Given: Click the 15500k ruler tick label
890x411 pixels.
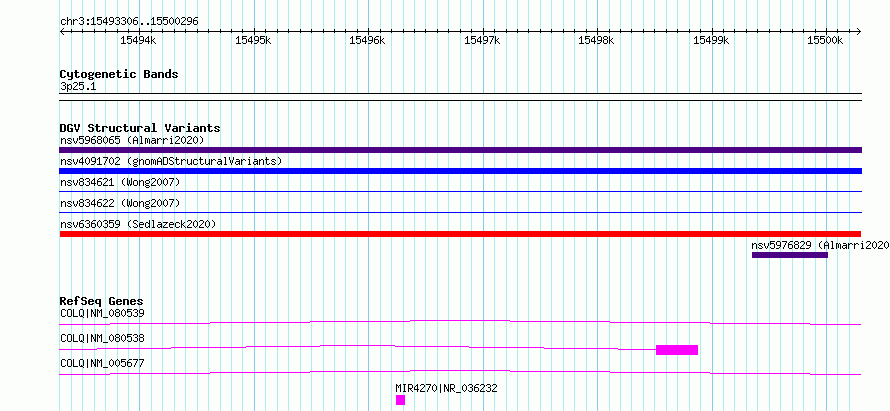Looking at the screenshot, I should [x=825, y=40].
